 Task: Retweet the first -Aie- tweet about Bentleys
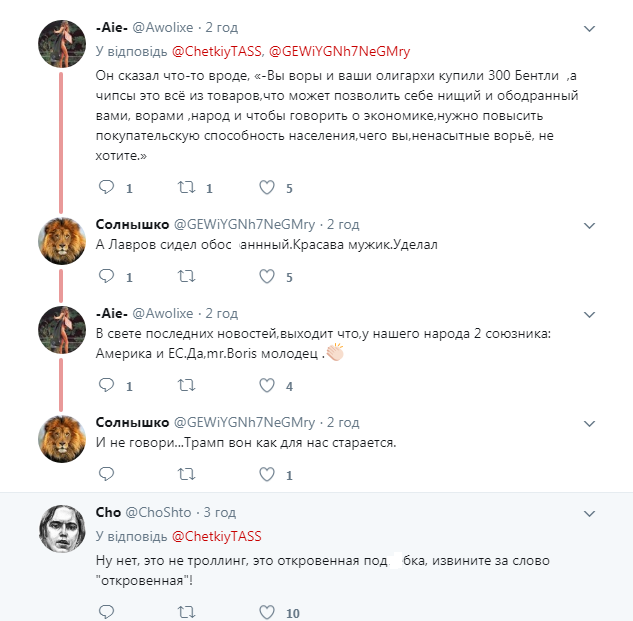[186, 187]
